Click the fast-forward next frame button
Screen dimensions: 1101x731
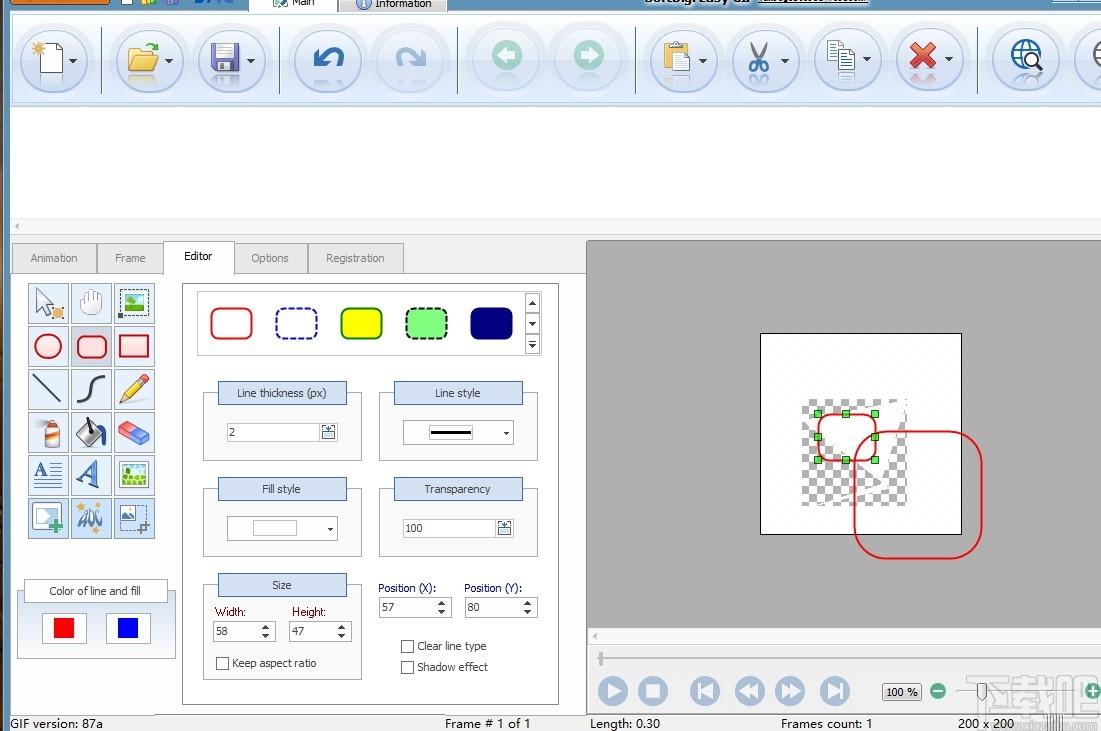[790, 691]
